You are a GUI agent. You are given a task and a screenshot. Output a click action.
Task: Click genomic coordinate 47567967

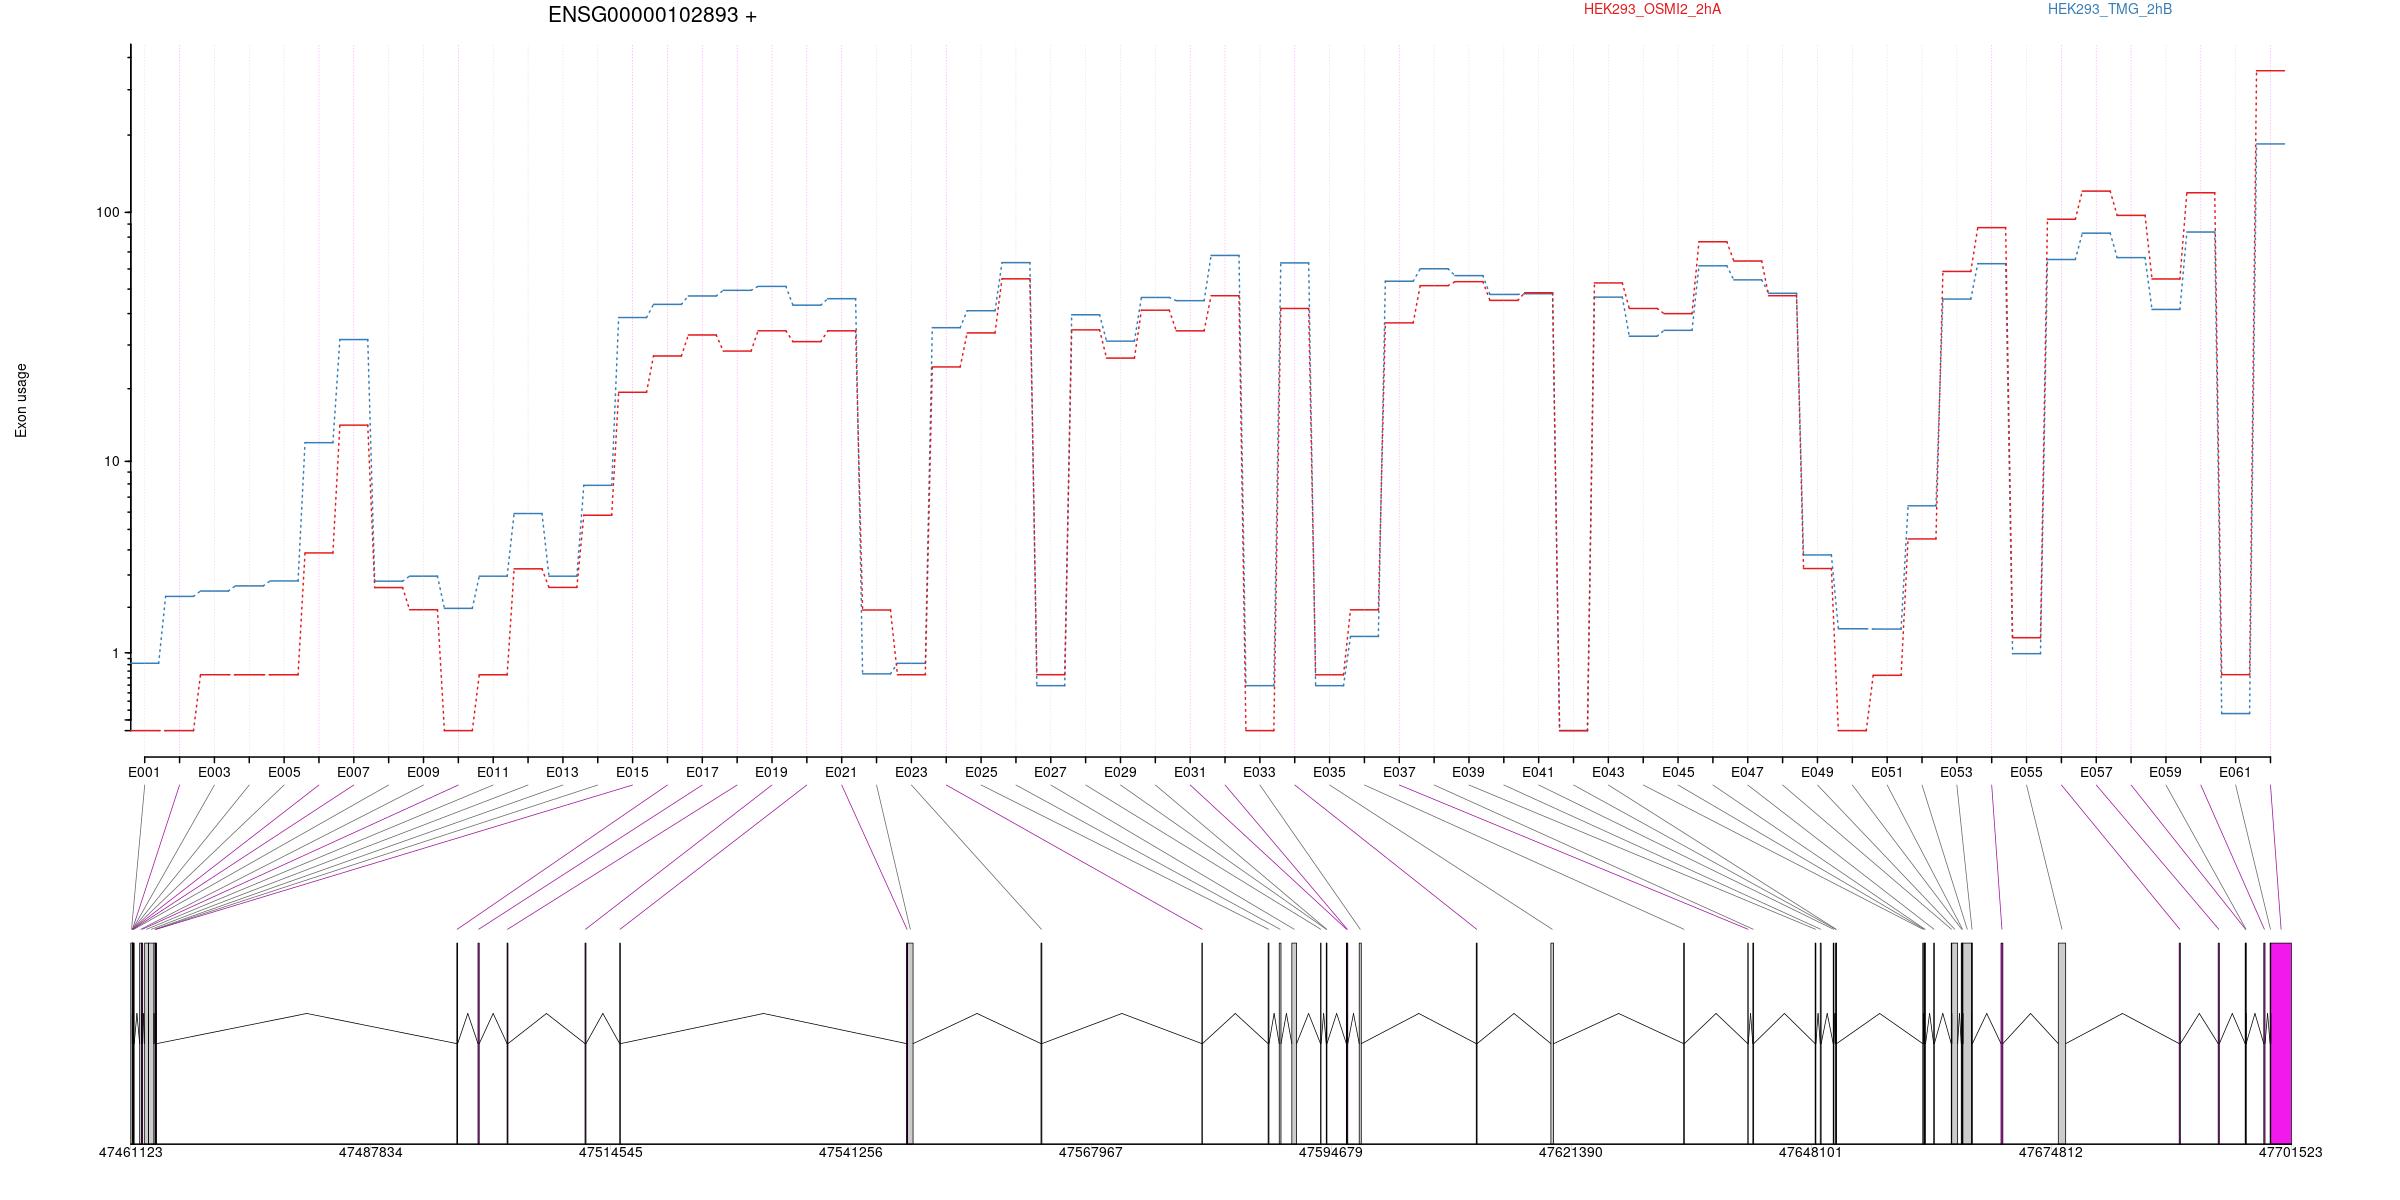tap(1090, 1152)
